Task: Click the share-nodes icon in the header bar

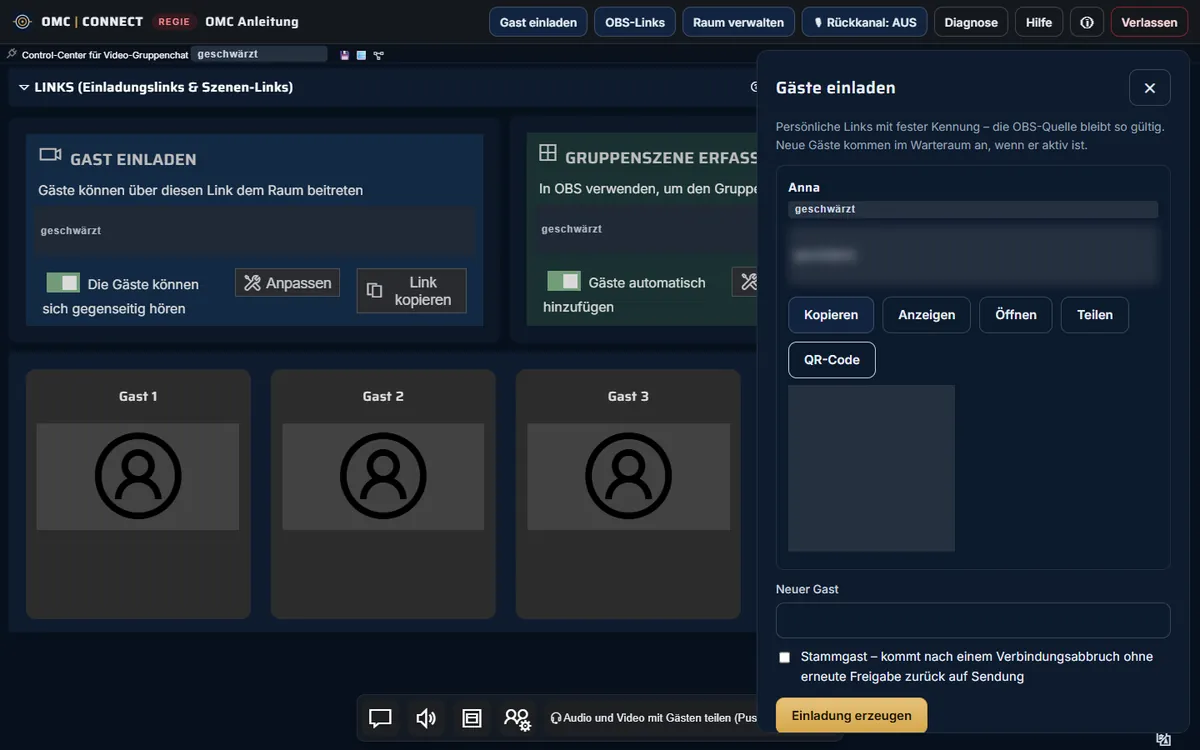Action: click(379, 55)
